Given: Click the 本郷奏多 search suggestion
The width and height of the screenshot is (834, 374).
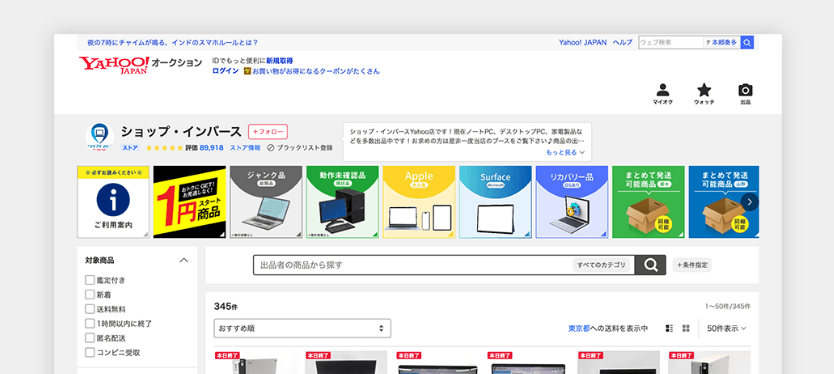Looking at the screenshot, I should pyautogui.click(x=722, y=43).
